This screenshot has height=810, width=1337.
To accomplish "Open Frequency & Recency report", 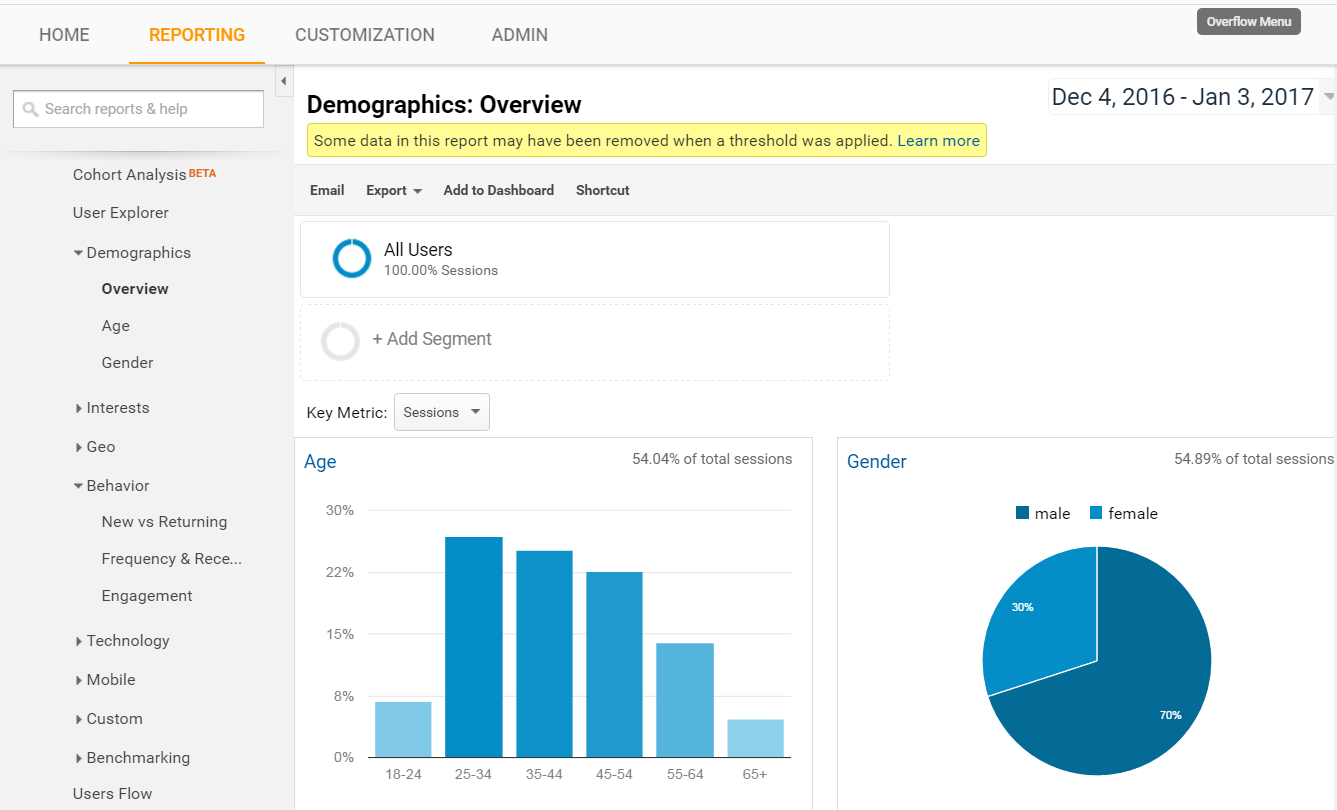I will [172, 559].
